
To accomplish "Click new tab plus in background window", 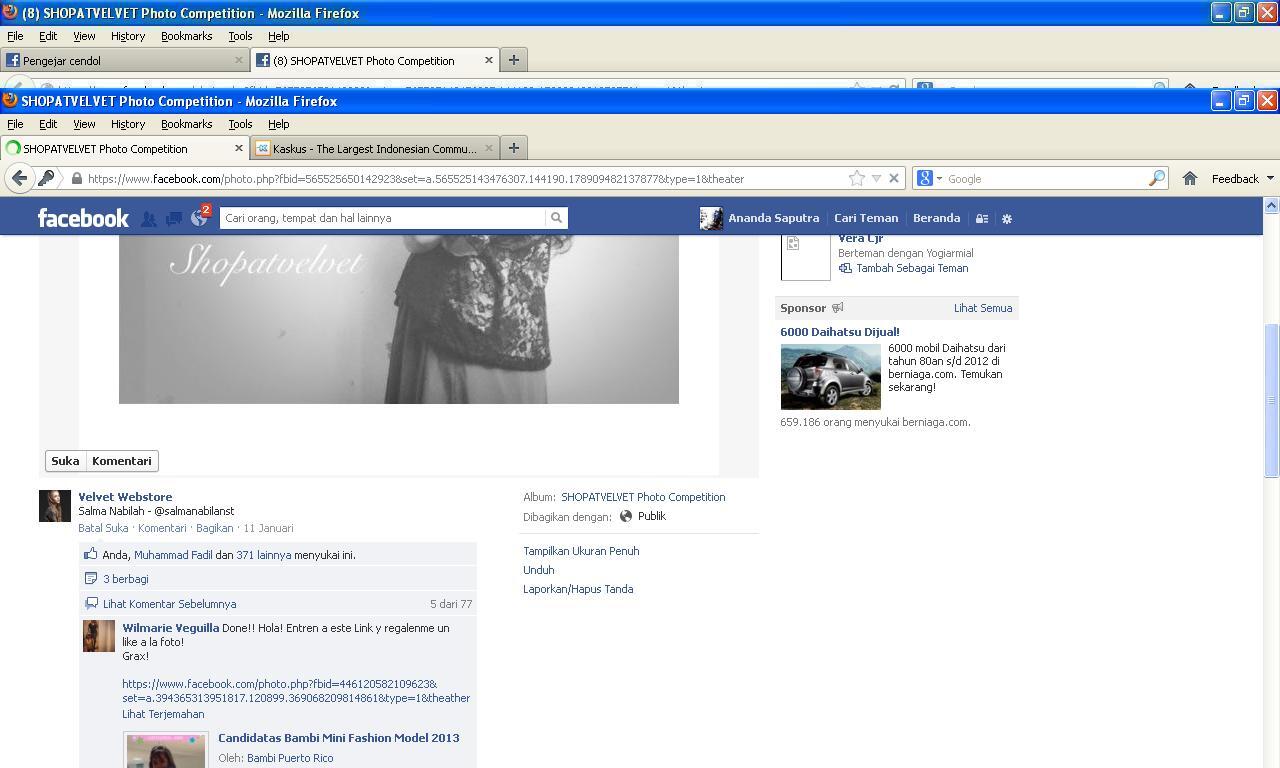I will 514,60.
